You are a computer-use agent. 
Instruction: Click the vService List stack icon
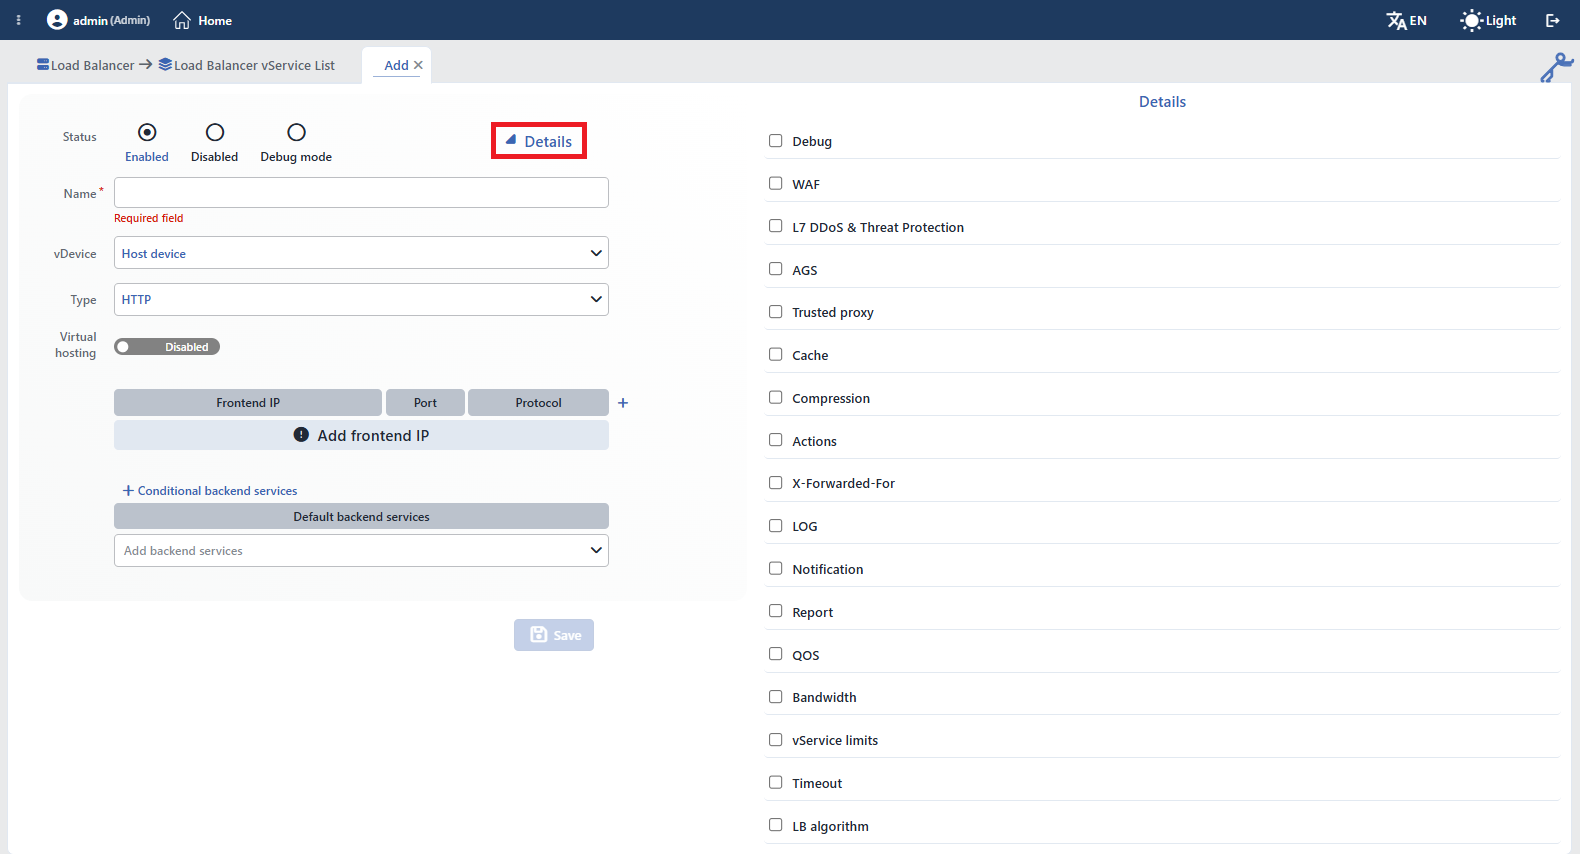[165, 65]
